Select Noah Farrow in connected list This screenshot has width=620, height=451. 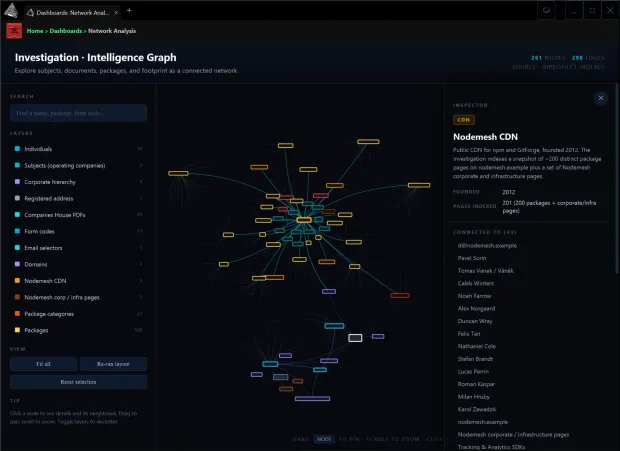(474, 296)
